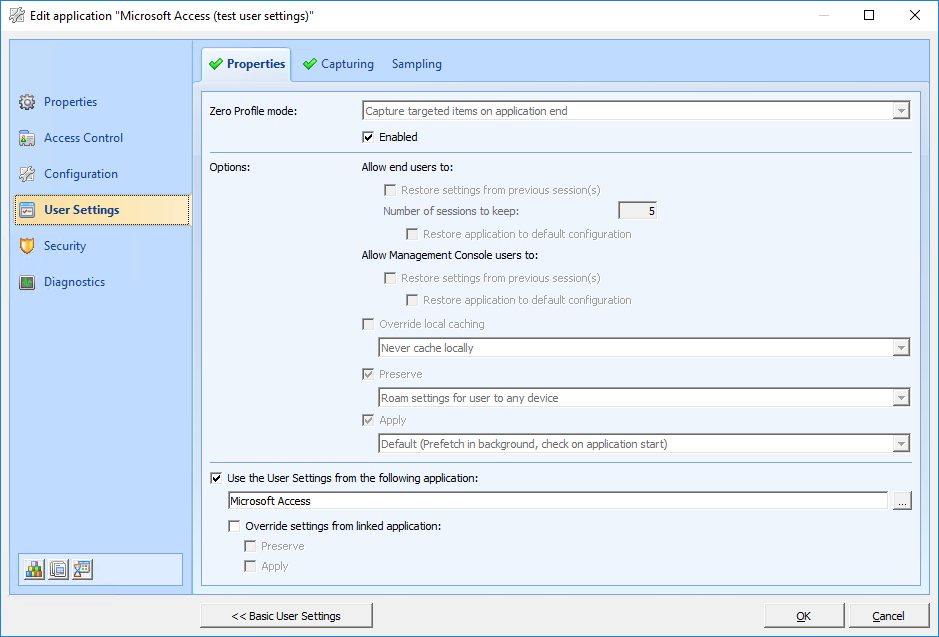Switch to the Capturing tab

coord(338,64)
